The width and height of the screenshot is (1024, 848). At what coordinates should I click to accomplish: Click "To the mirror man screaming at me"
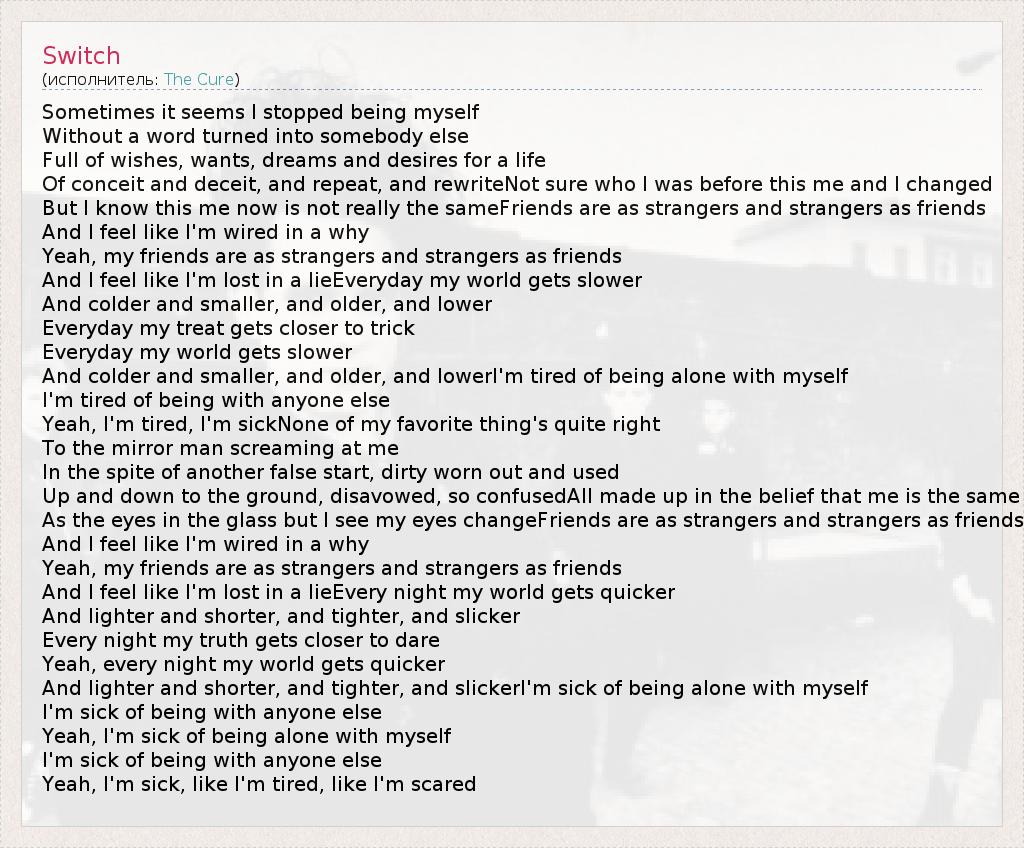220,448
